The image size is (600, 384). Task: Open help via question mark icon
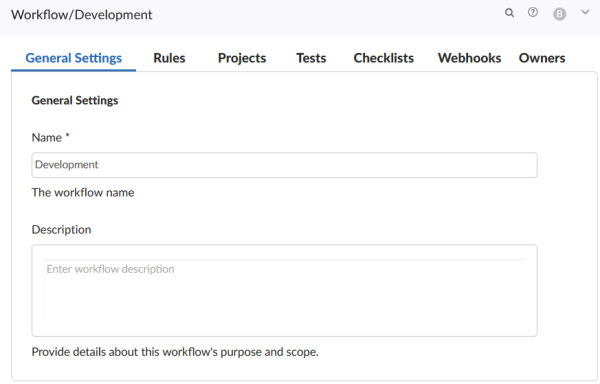click(533, 13)
